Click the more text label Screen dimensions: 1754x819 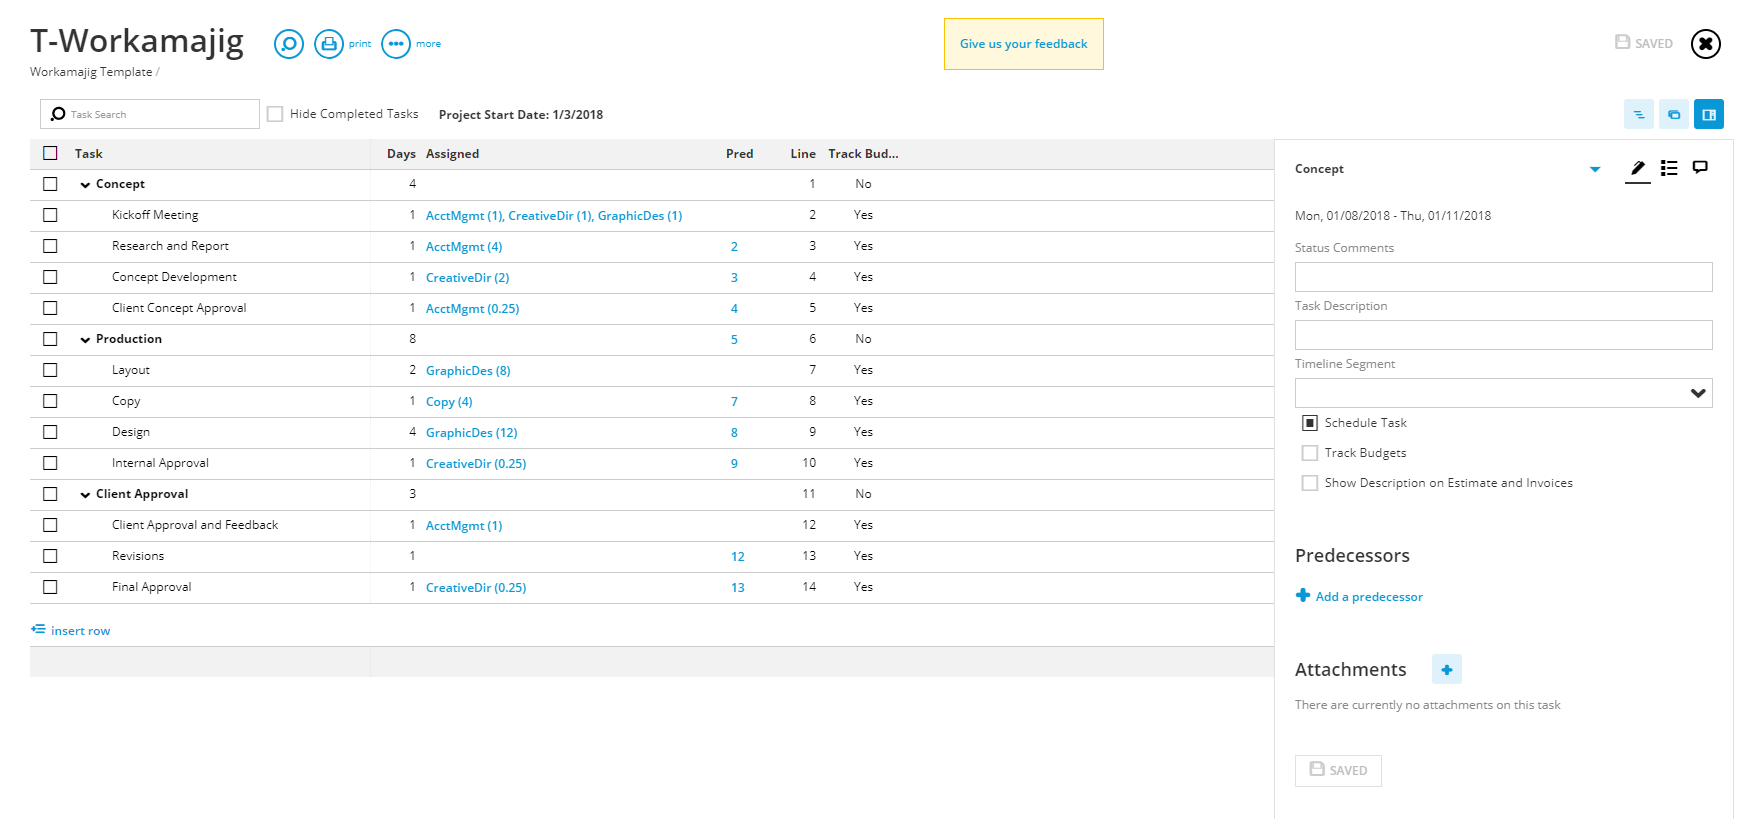(428, 44)
